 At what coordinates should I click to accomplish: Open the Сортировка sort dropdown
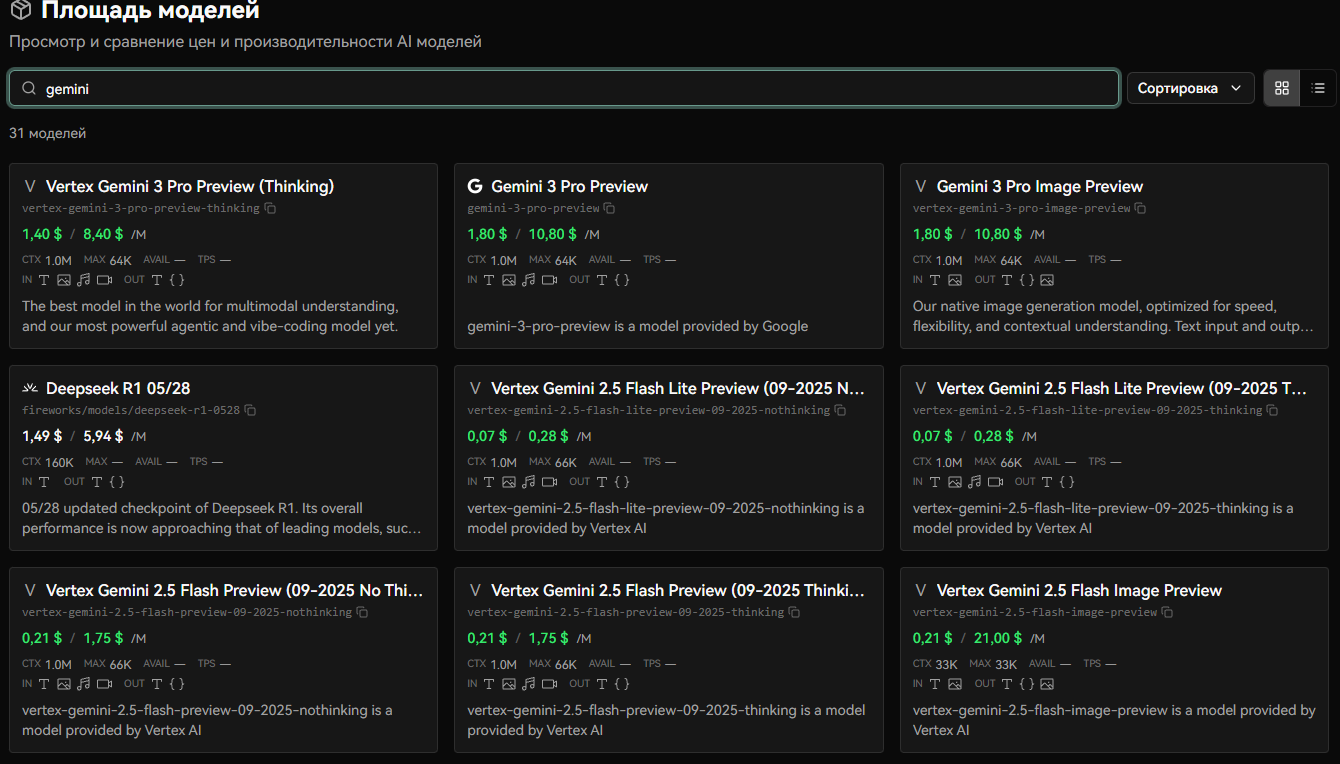pos(1190,88)
